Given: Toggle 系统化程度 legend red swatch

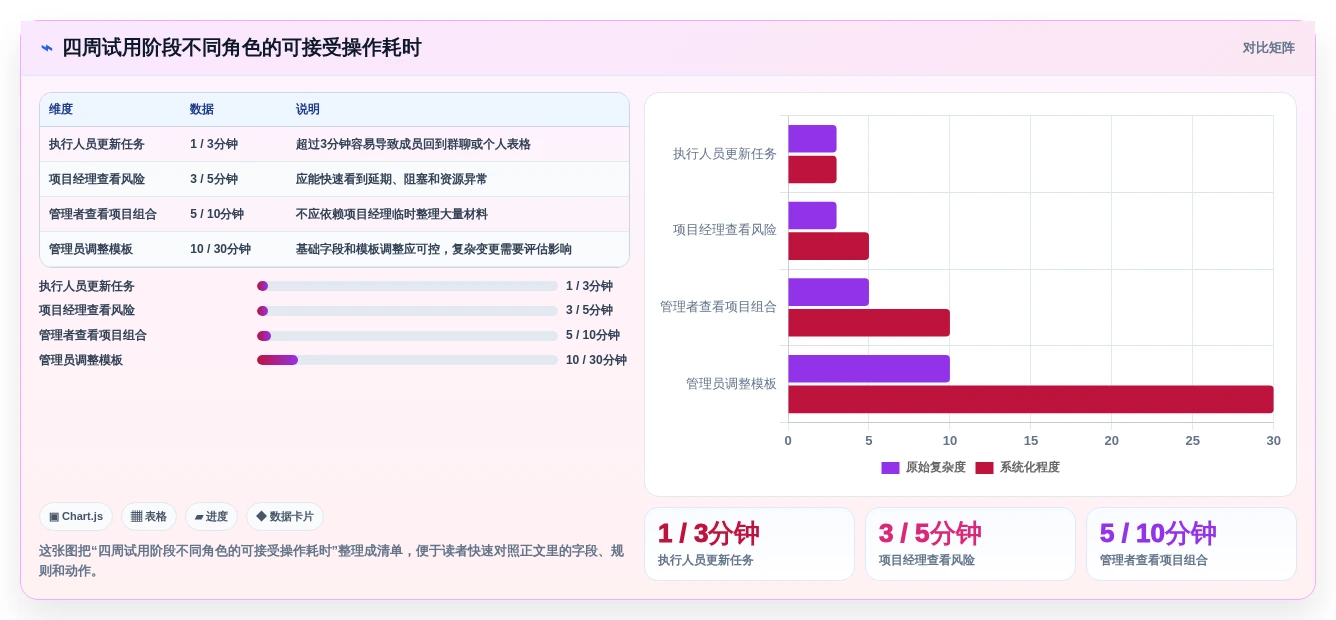Looking at the screenshot, I should coord(984,468).
